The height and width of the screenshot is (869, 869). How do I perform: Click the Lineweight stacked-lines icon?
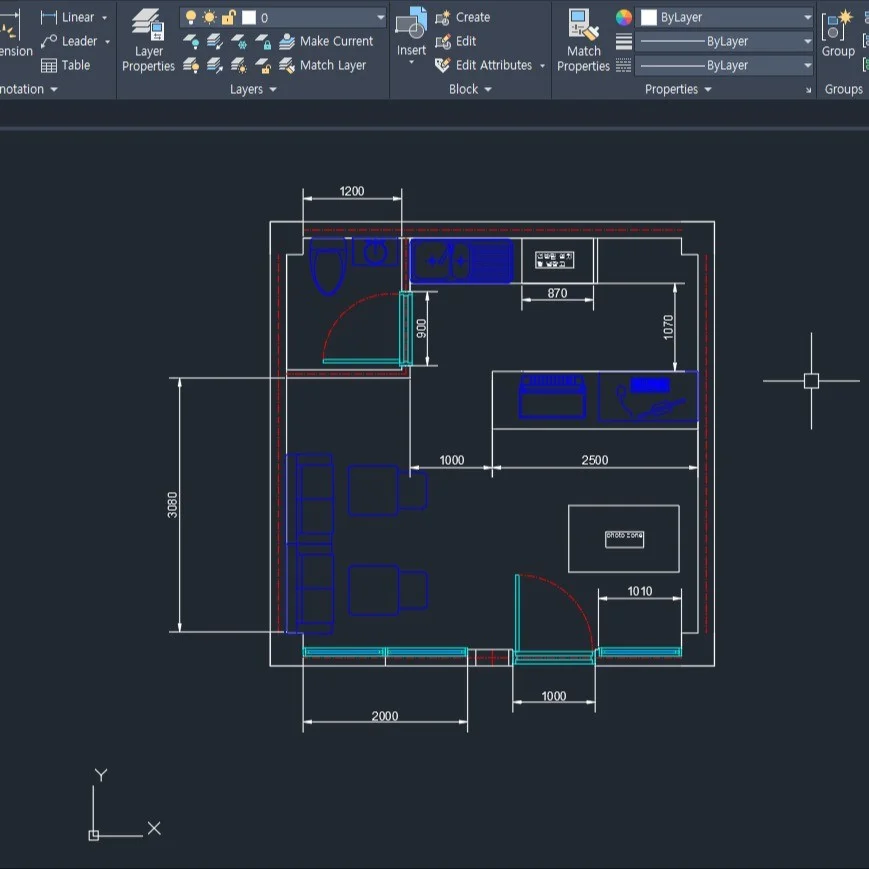pos(623,41)
